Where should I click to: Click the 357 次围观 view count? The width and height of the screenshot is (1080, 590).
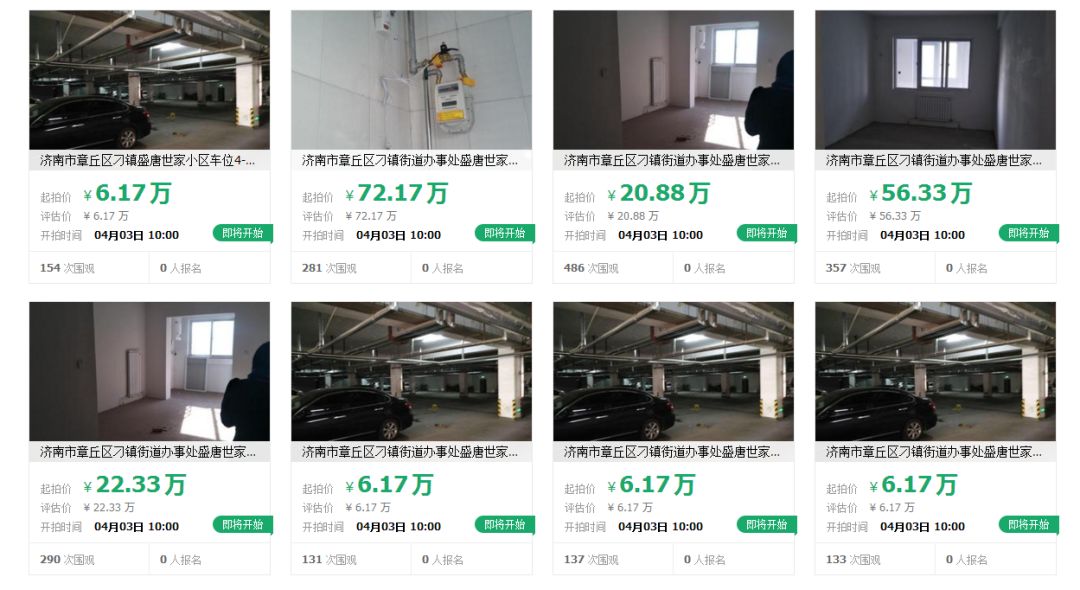click(x=853, y=268)
